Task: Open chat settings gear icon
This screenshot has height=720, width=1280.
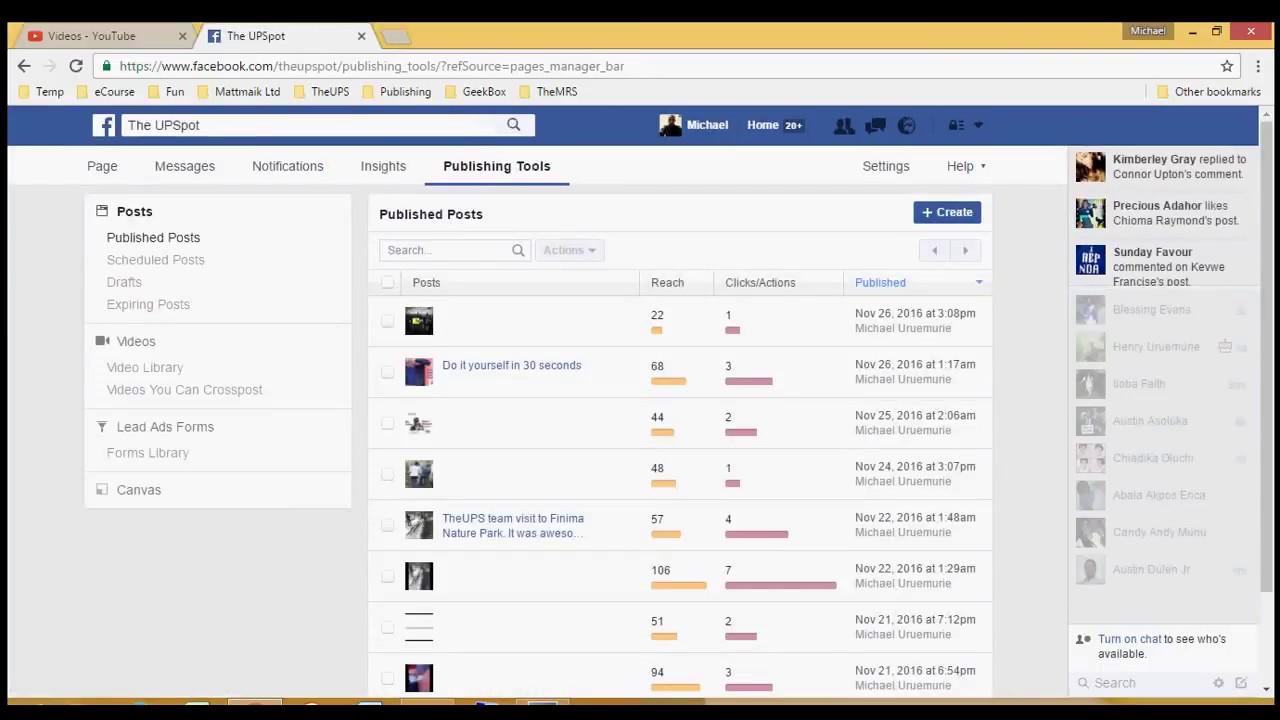Action: (1218, 683)
